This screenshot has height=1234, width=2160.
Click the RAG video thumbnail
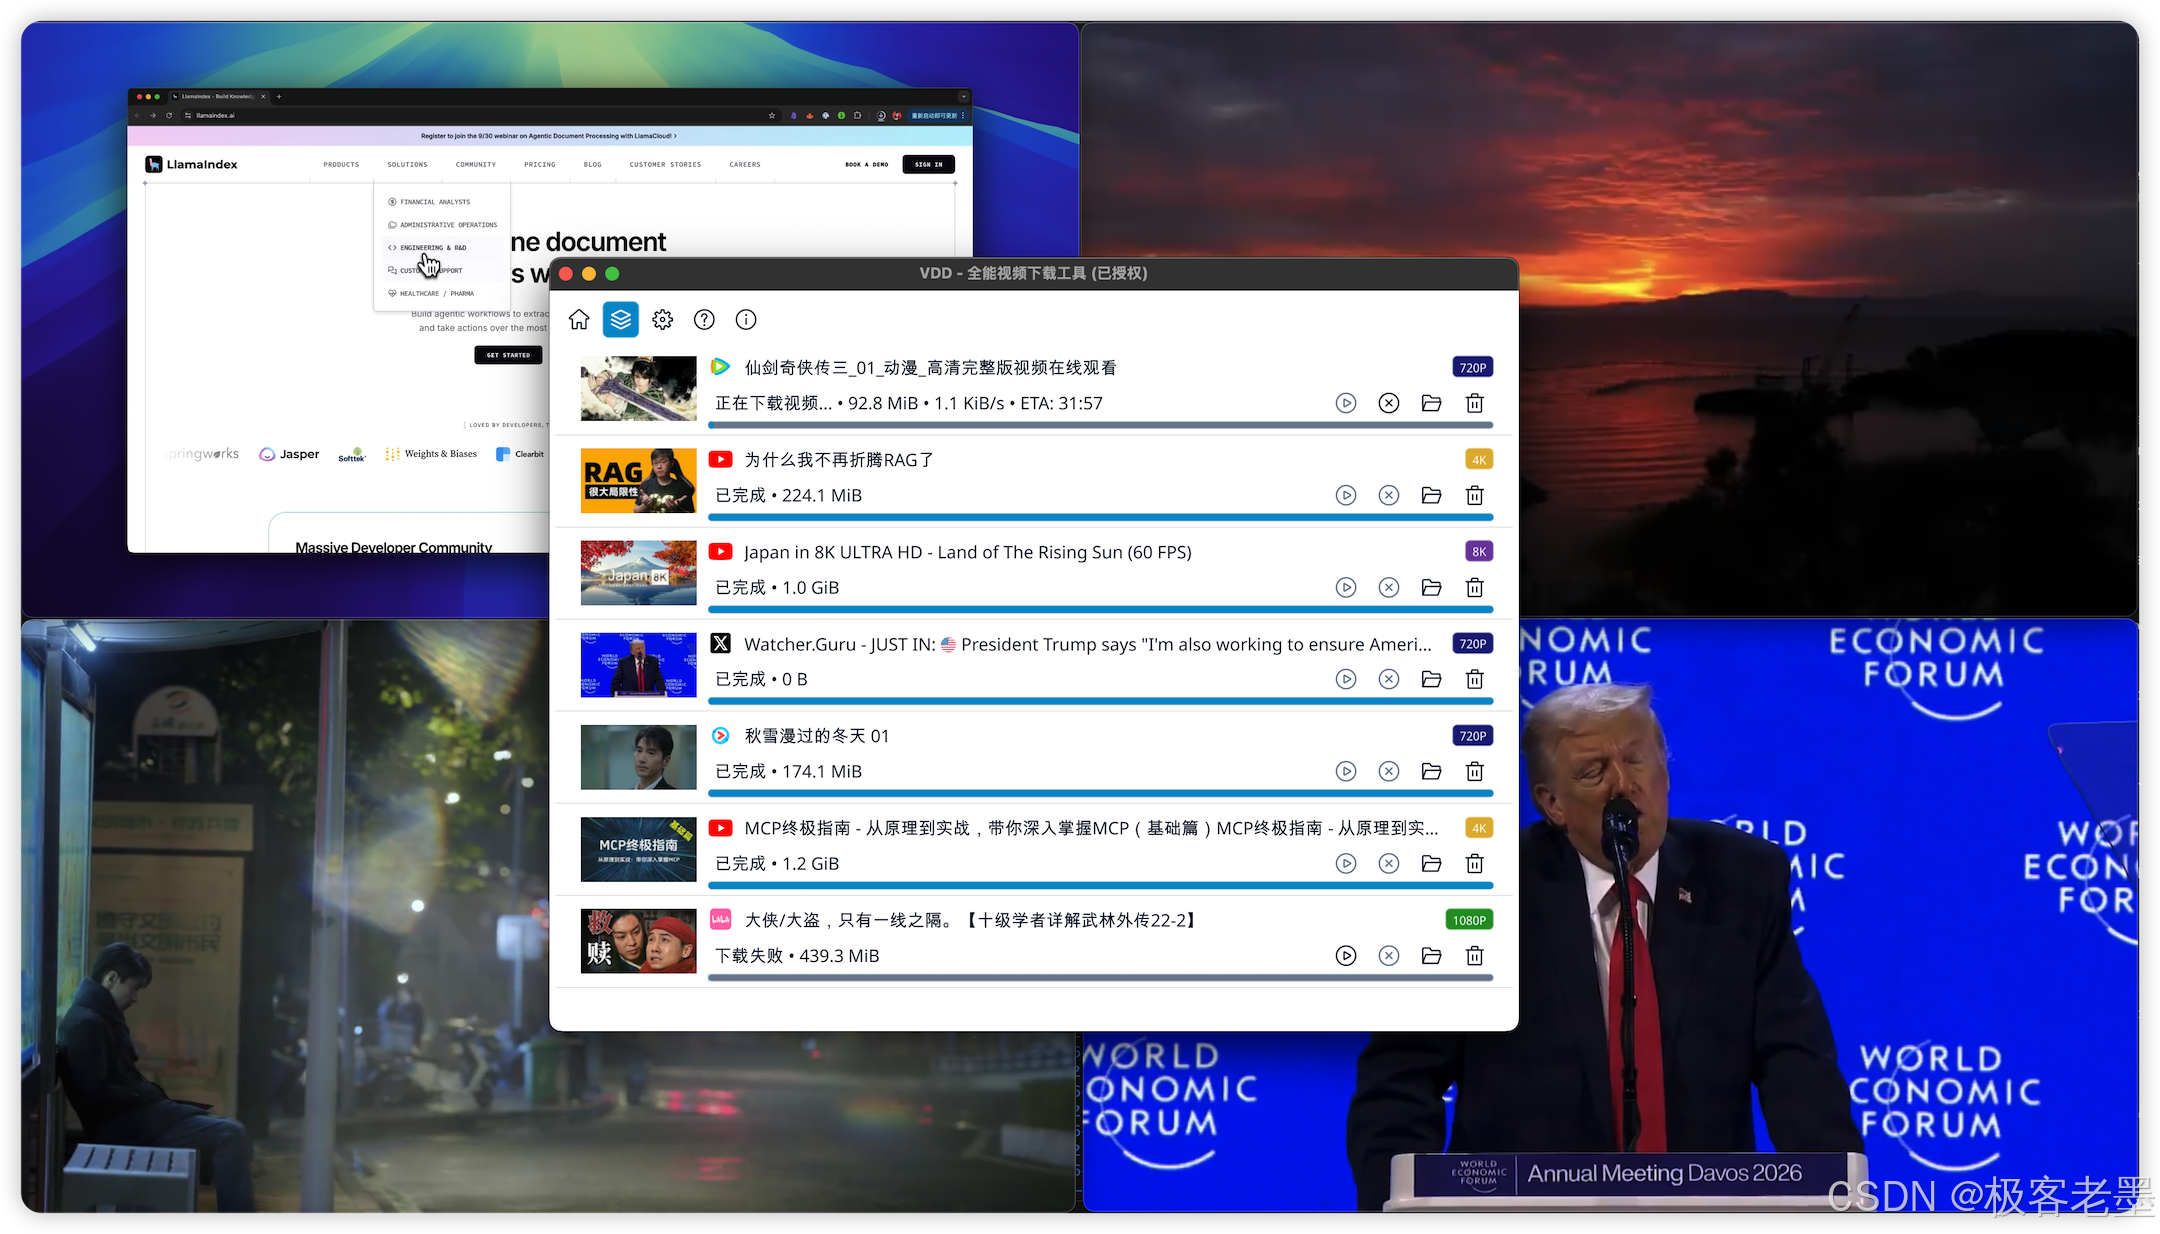(x=639, y=480)
